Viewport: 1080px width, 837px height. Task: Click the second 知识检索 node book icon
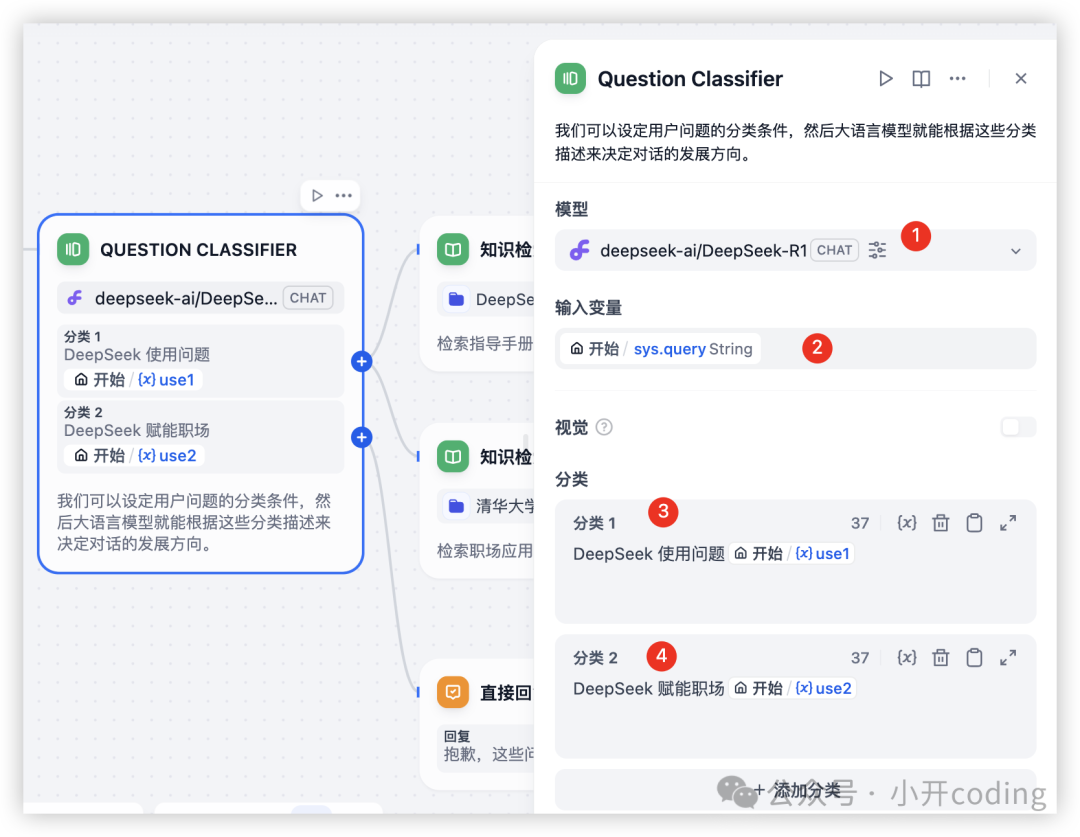pyautogui.click(x=453, y=457)
